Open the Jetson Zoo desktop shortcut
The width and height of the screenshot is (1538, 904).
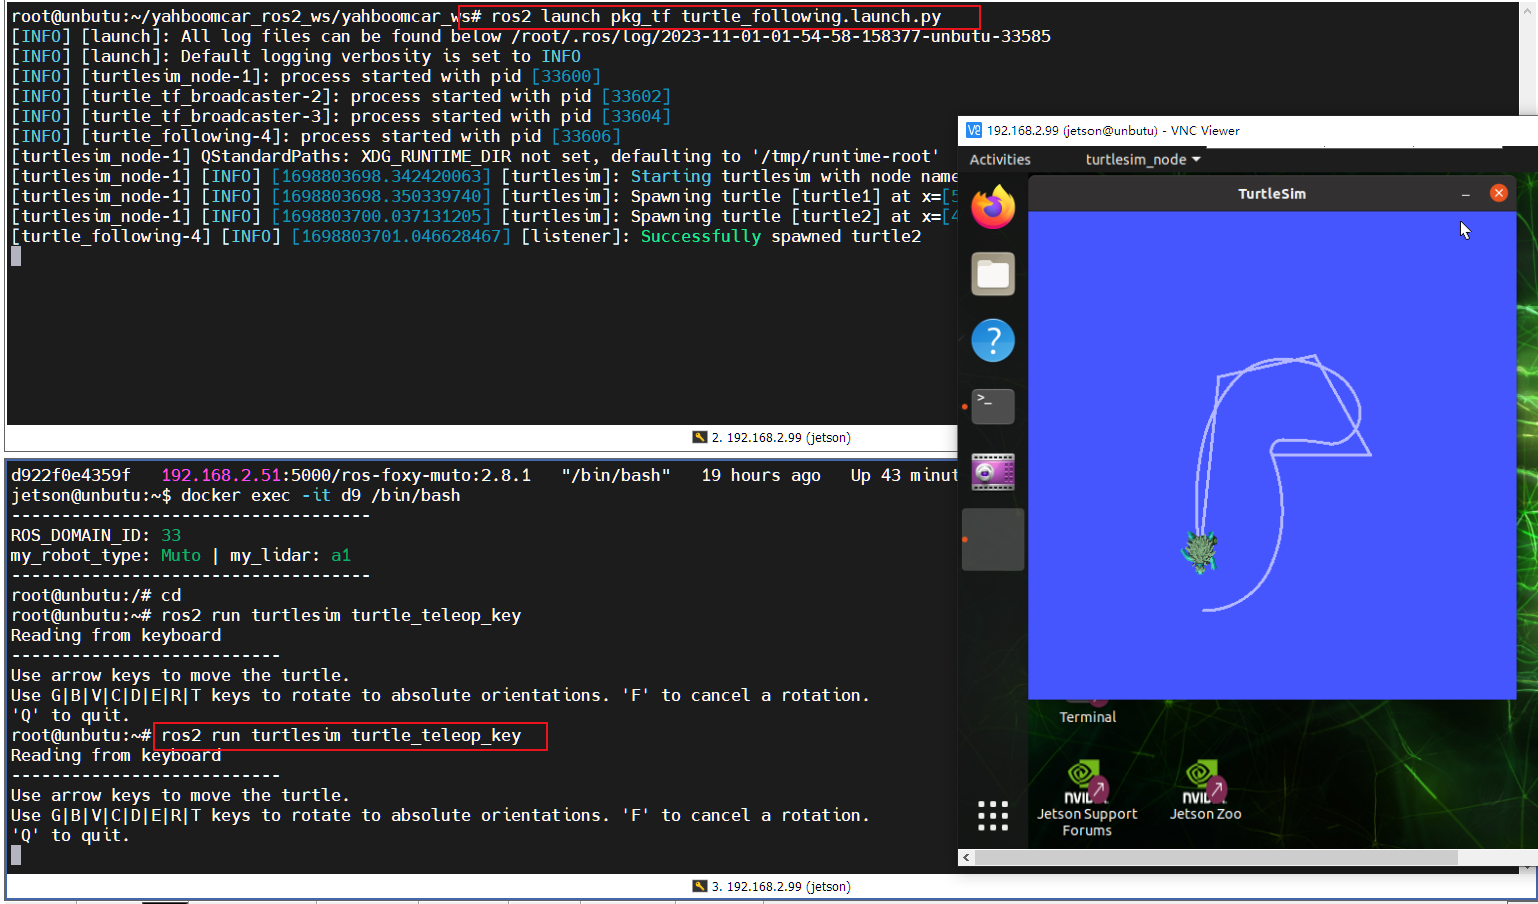1205,790
